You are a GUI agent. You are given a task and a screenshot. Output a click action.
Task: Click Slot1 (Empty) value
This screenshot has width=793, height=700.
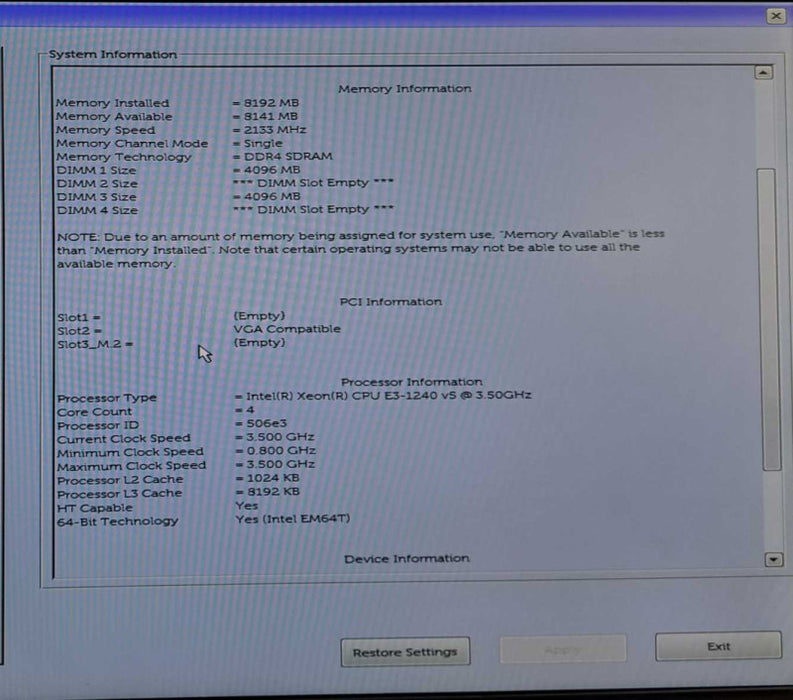coord(259,316)
